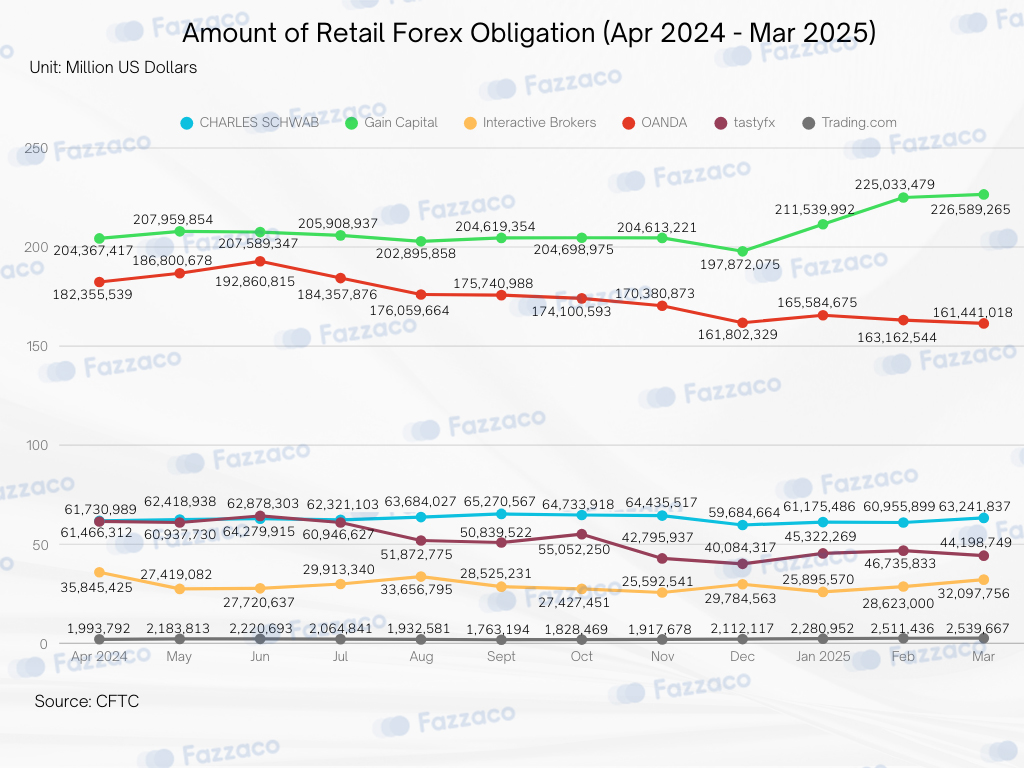Screen dimensions: 1024x768
Task: Toggle the Interactive Brokers legend label
Action: point(539,123)
